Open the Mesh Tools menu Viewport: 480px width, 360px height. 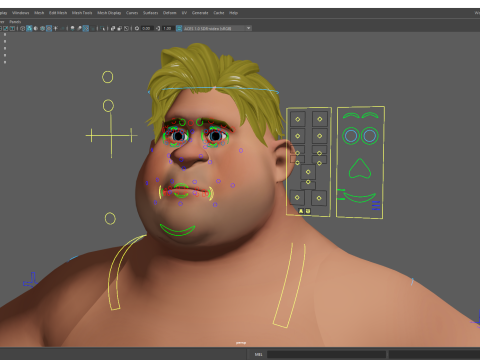pyautogui.click(x=82, y=13)
